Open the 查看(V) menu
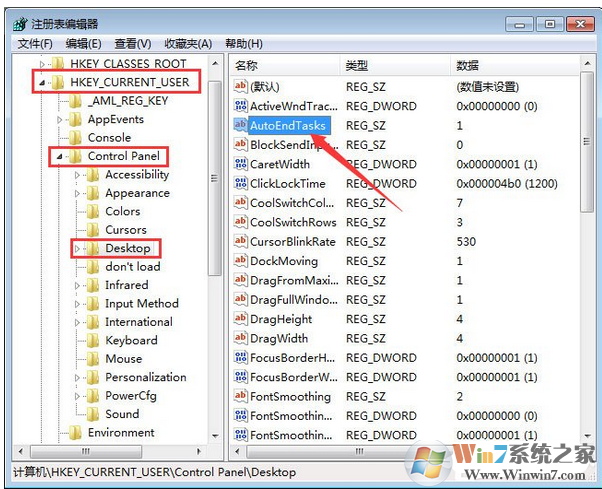 click(133, 44)
